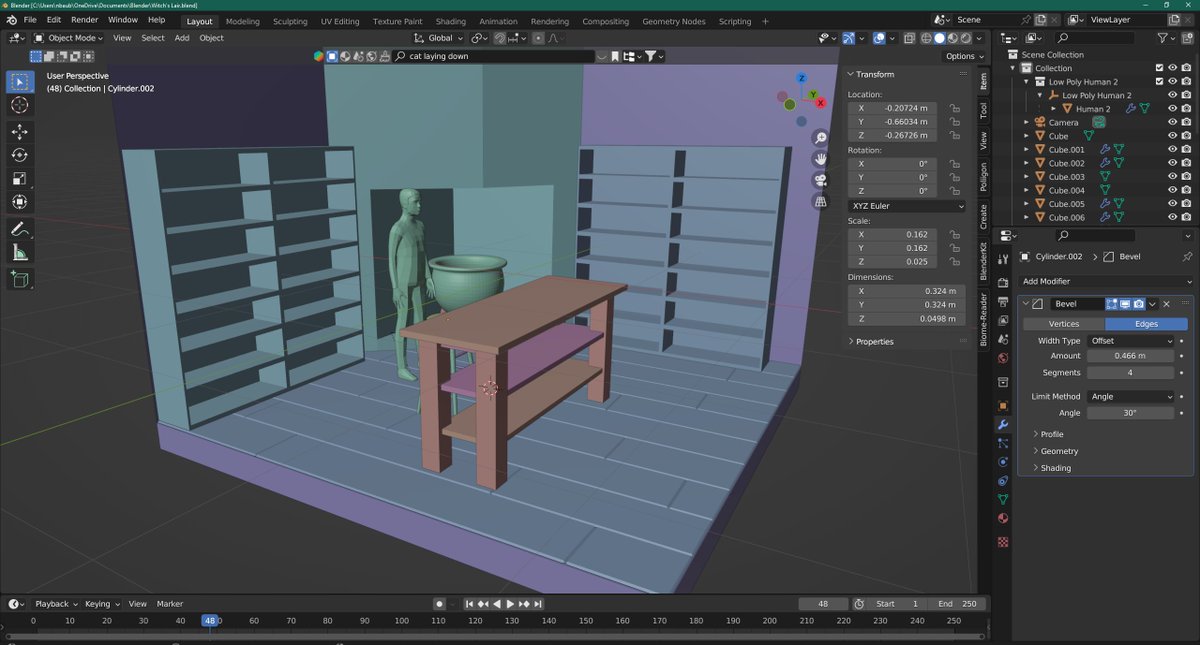Viewport: 1200px width, 645px height.
Task: Open the Object properties orange square tab
Action: (1003, 406)
